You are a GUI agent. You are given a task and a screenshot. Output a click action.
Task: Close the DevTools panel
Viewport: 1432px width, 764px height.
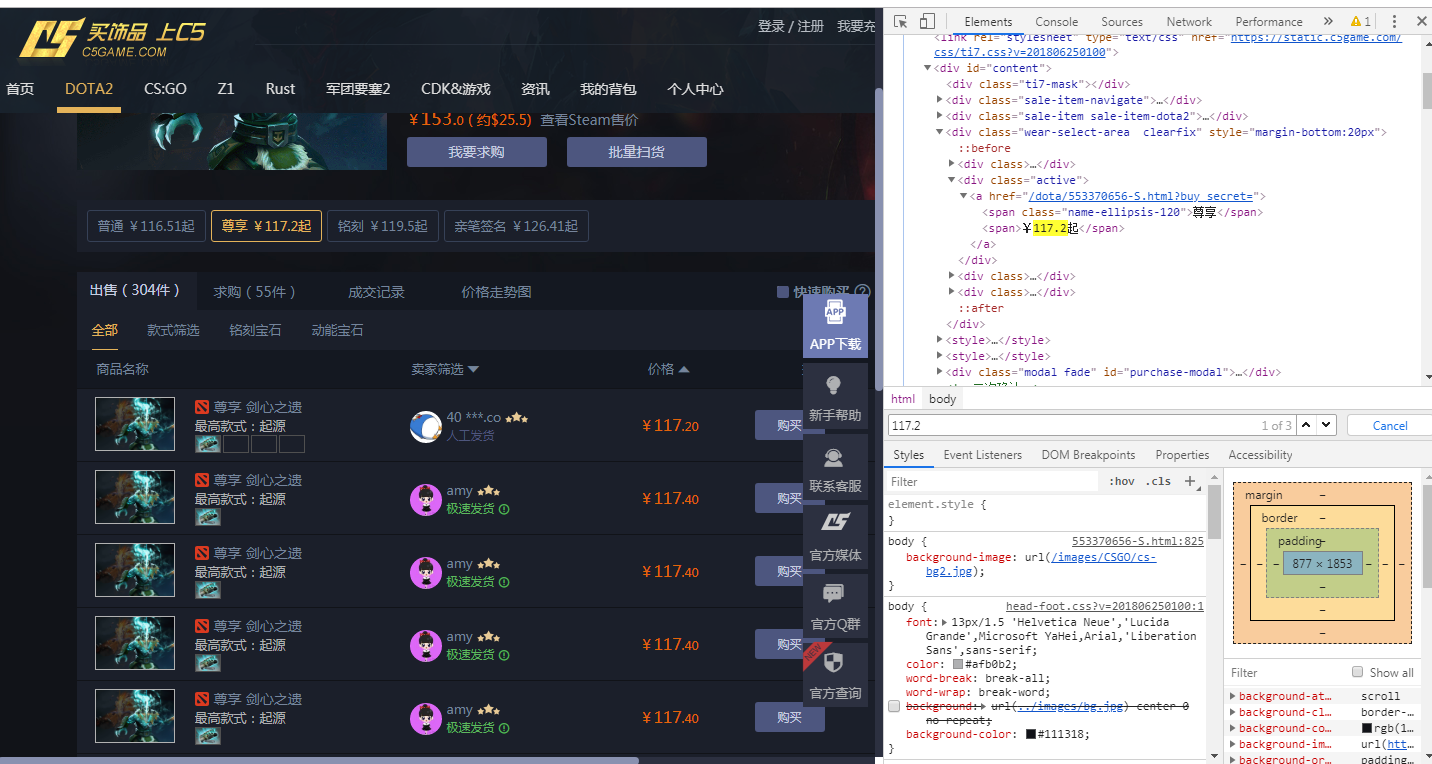point(1422,21)
